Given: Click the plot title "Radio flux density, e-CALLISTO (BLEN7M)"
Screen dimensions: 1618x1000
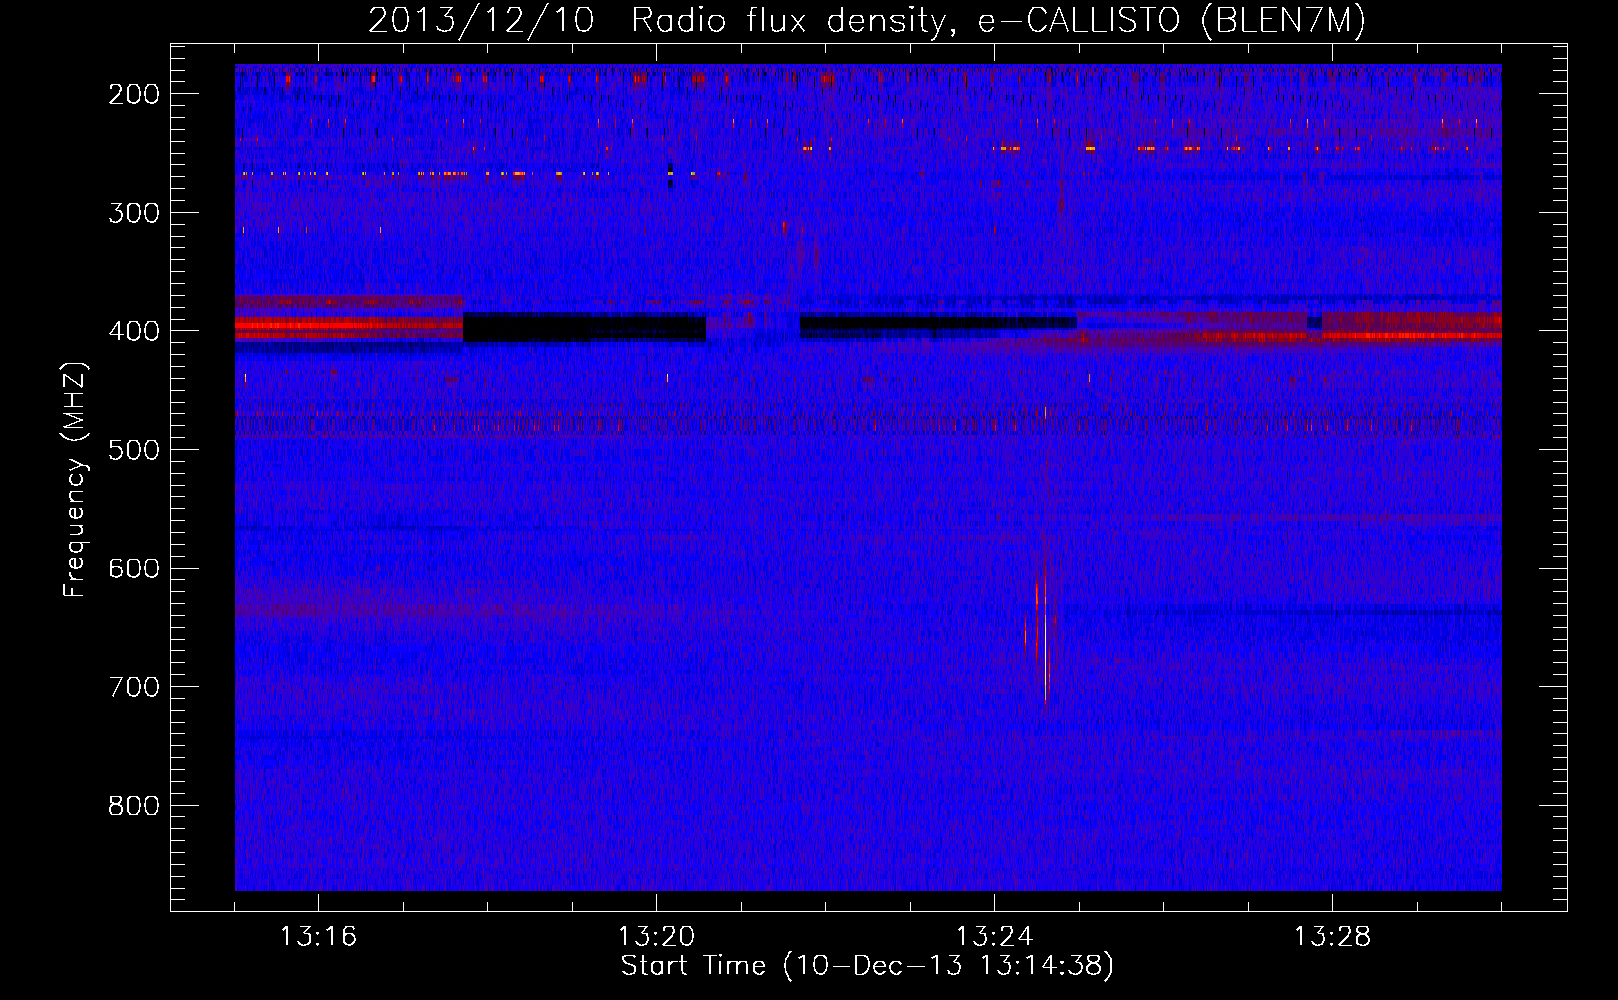Looking at the screenshot, I should click(998, 20).
